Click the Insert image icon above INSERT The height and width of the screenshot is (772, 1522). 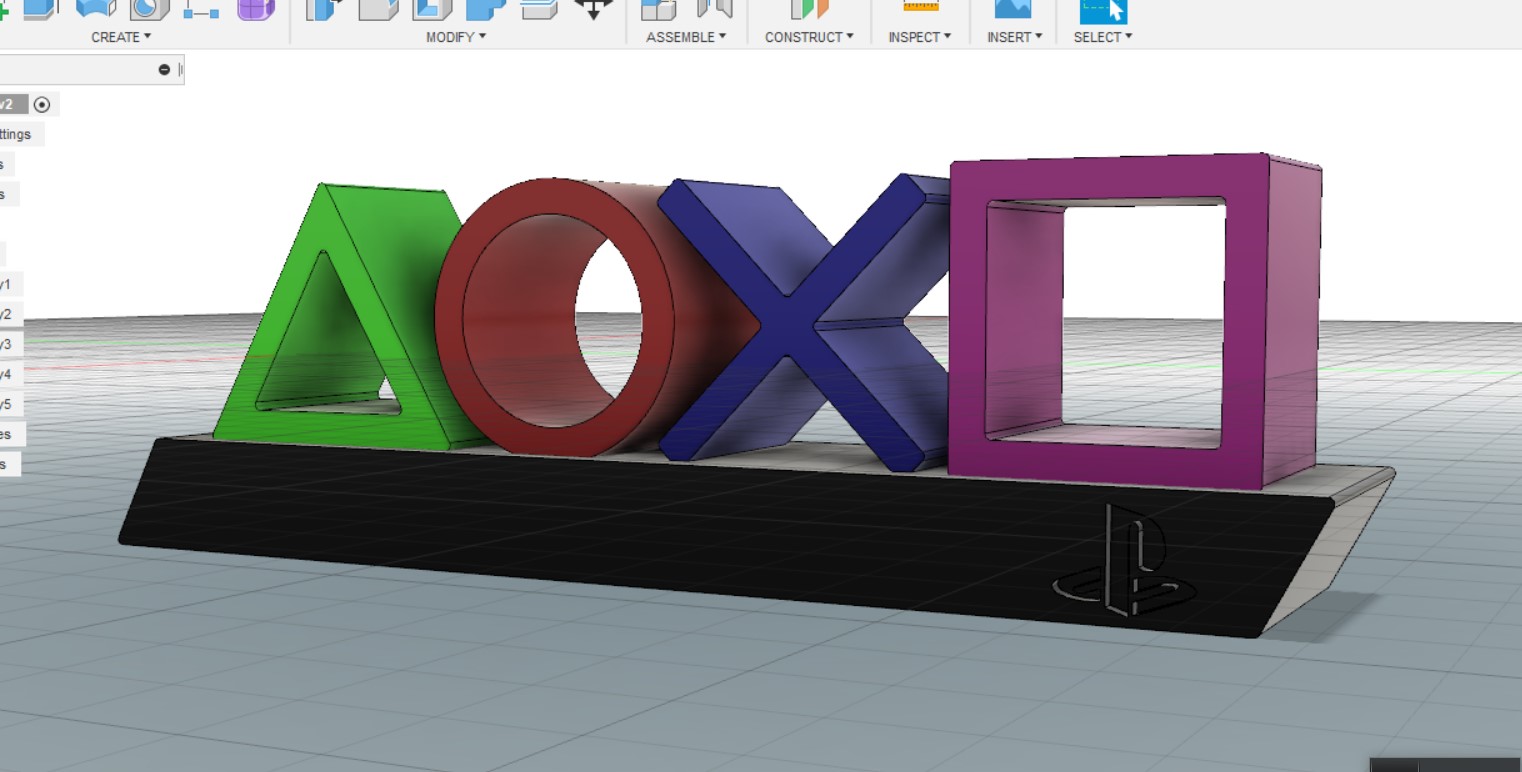(x=1012, y=9)
